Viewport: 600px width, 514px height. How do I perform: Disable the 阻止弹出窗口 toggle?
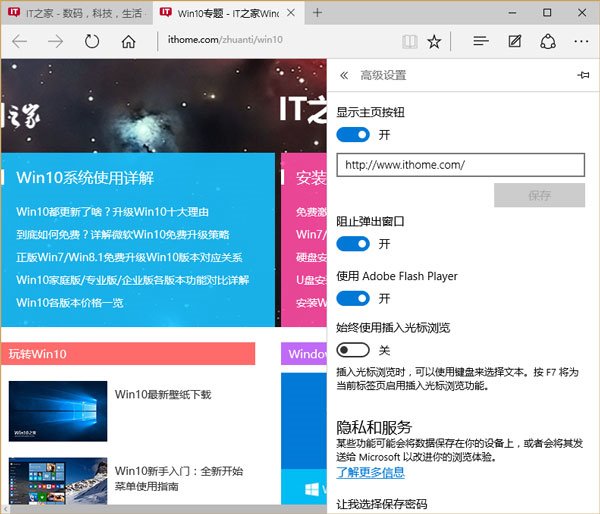coord(353,243)
